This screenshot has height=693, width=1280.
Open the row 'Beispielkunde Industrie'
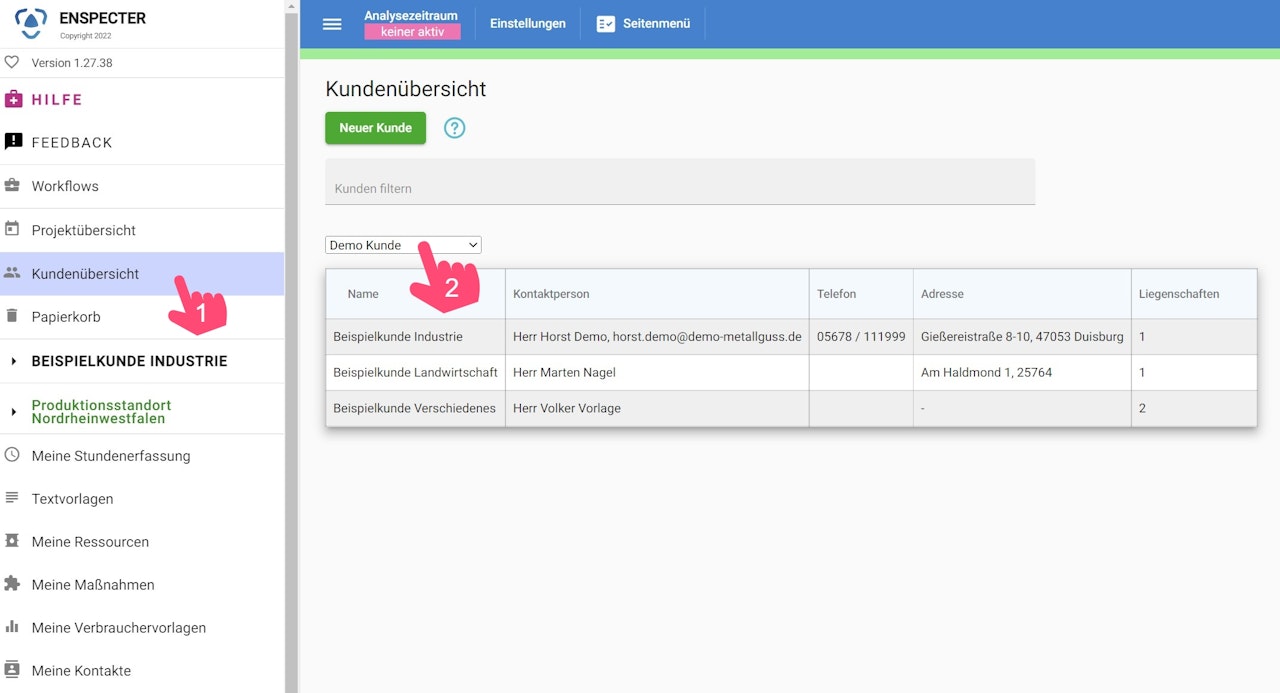point(791,337)
